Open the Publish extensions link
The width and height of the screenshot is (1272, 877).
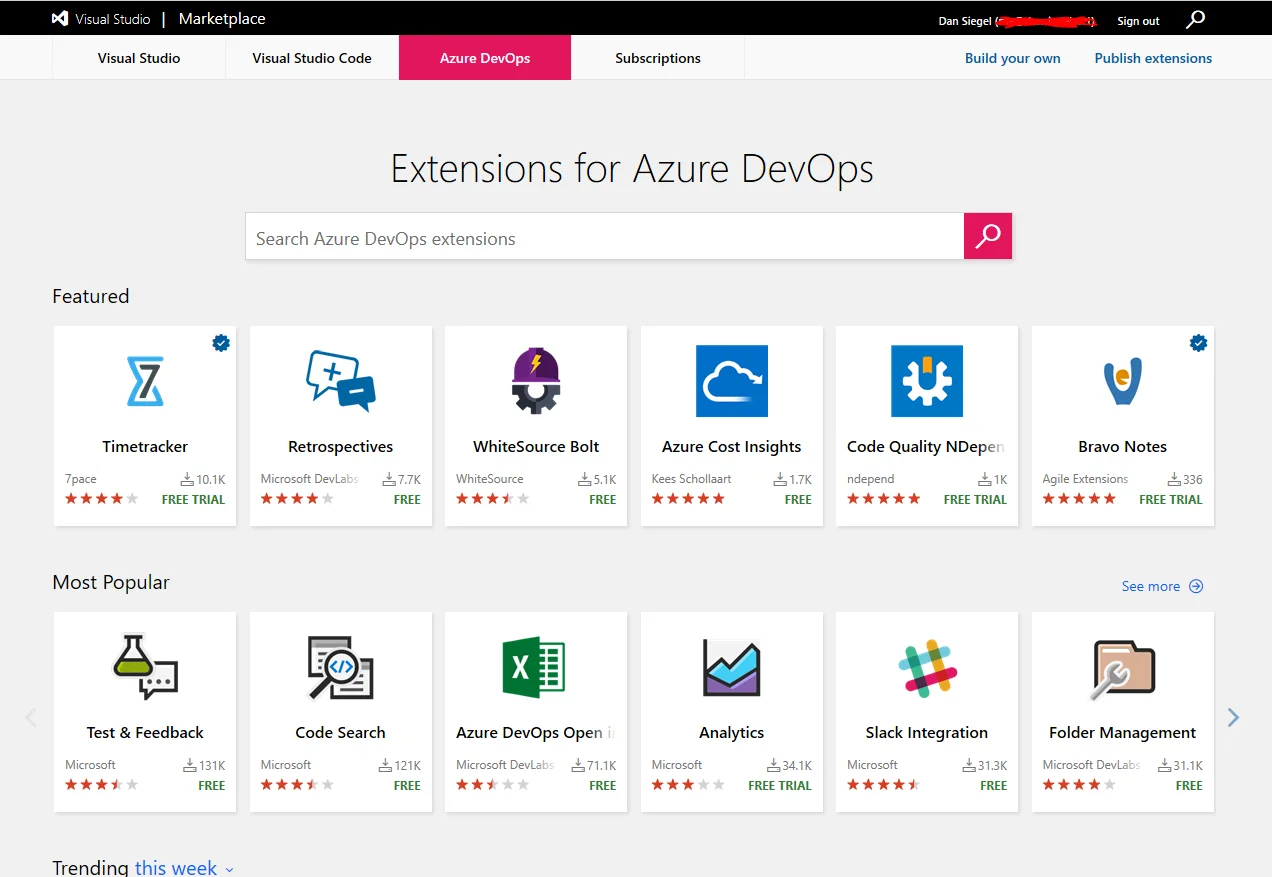pyautogui.click(x=1153, y=58)
